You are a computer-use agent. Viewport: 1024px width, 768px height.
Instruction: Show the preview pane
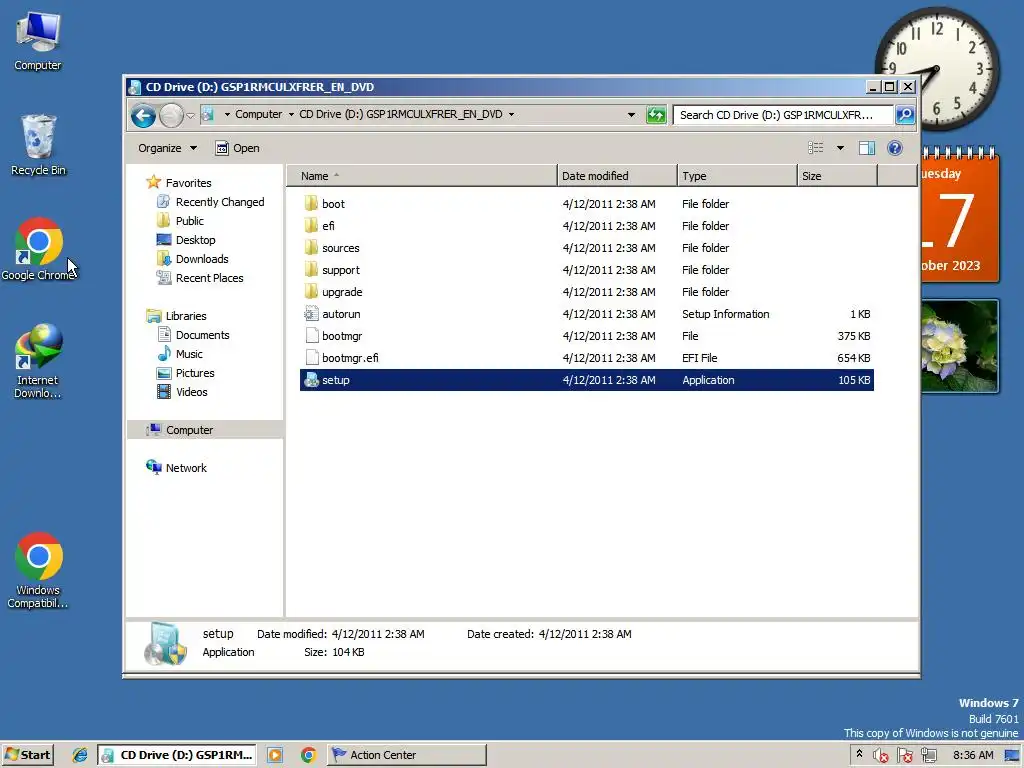867,148
